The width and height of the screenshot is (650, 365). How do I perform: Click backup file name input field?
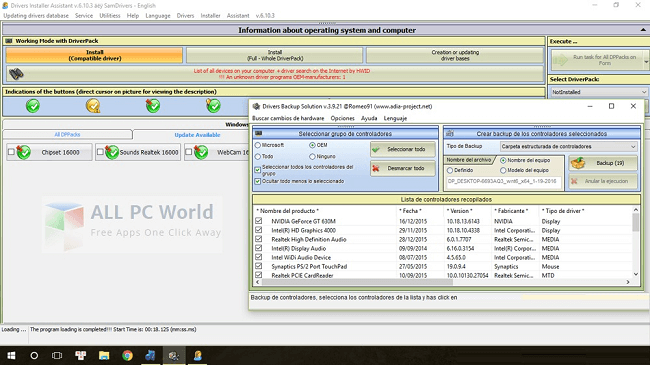504,181
